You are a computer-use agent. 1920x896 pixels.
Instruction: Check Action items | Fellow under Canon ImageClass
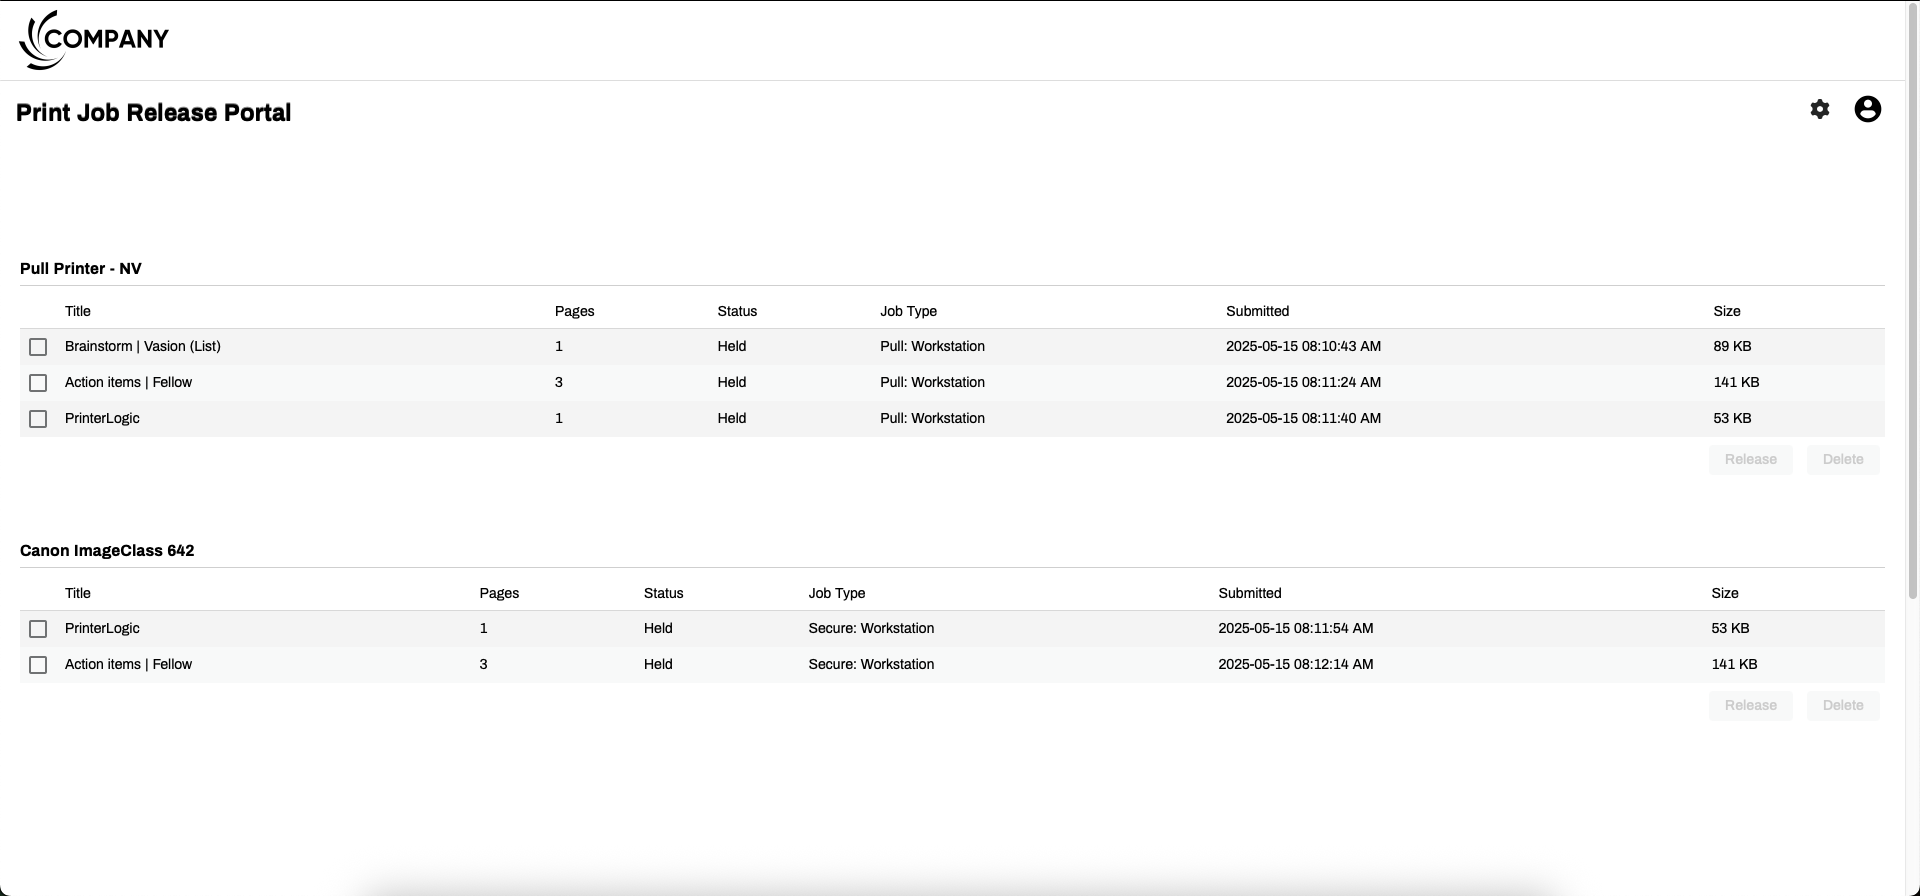point(38,665)
